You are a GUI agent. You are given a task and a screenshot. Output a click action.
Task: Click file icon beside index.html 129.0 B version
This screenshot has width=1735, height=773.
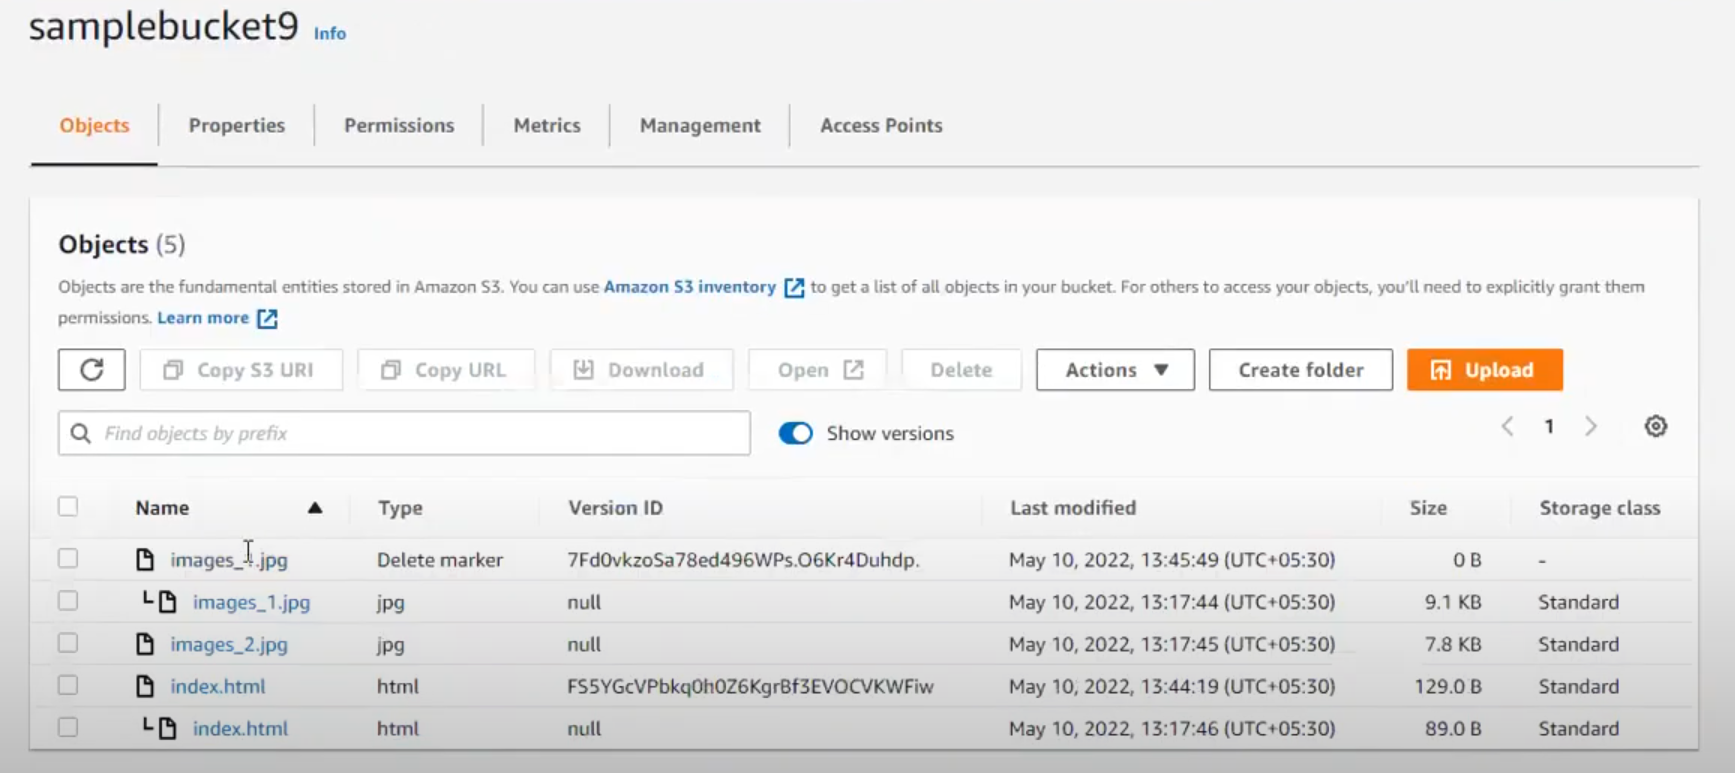pos(145,686)
